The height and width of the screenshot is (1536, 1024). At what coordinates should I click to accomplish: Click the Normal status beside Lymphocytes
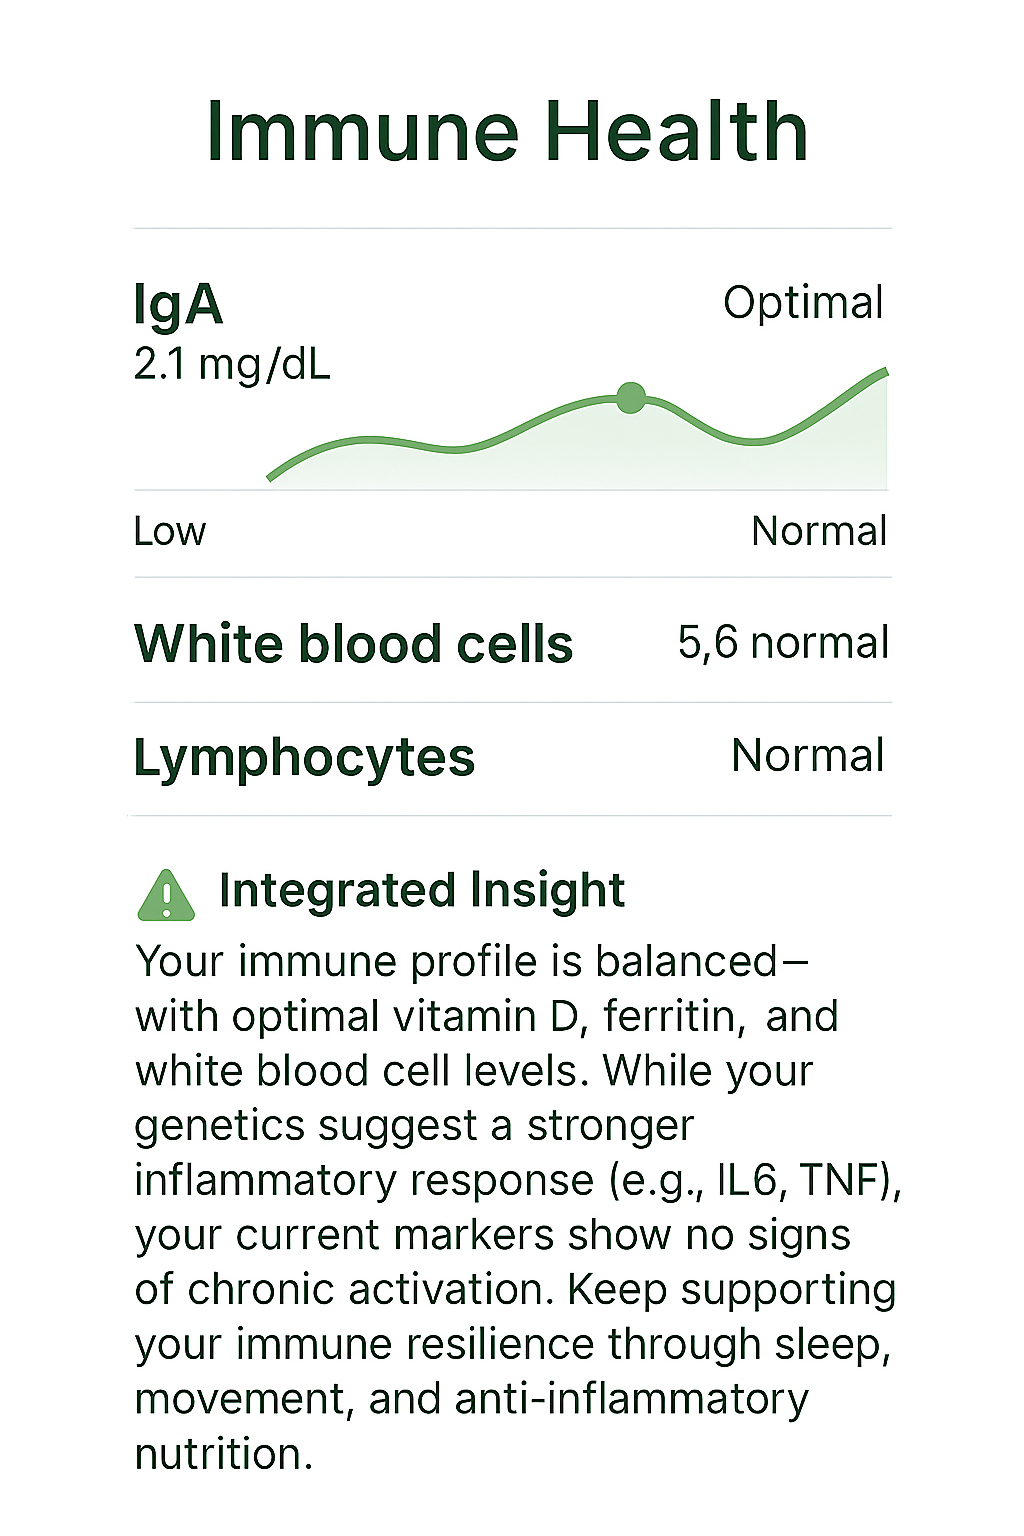coord(808,755)
